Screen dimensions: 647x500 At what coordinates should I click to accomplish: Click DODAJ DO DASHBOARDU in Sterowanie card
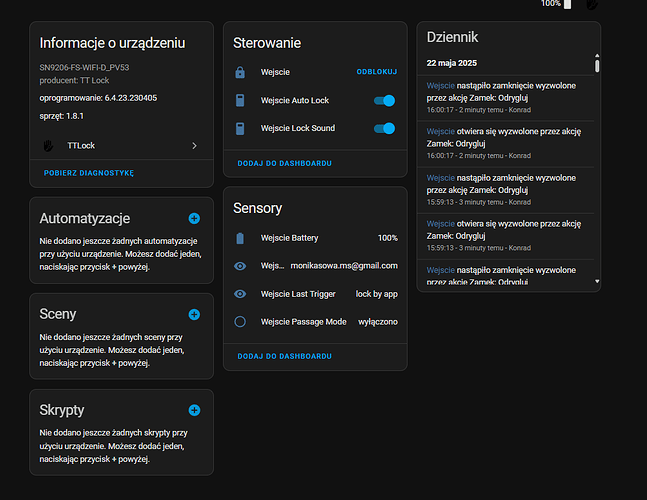point(284,163)
